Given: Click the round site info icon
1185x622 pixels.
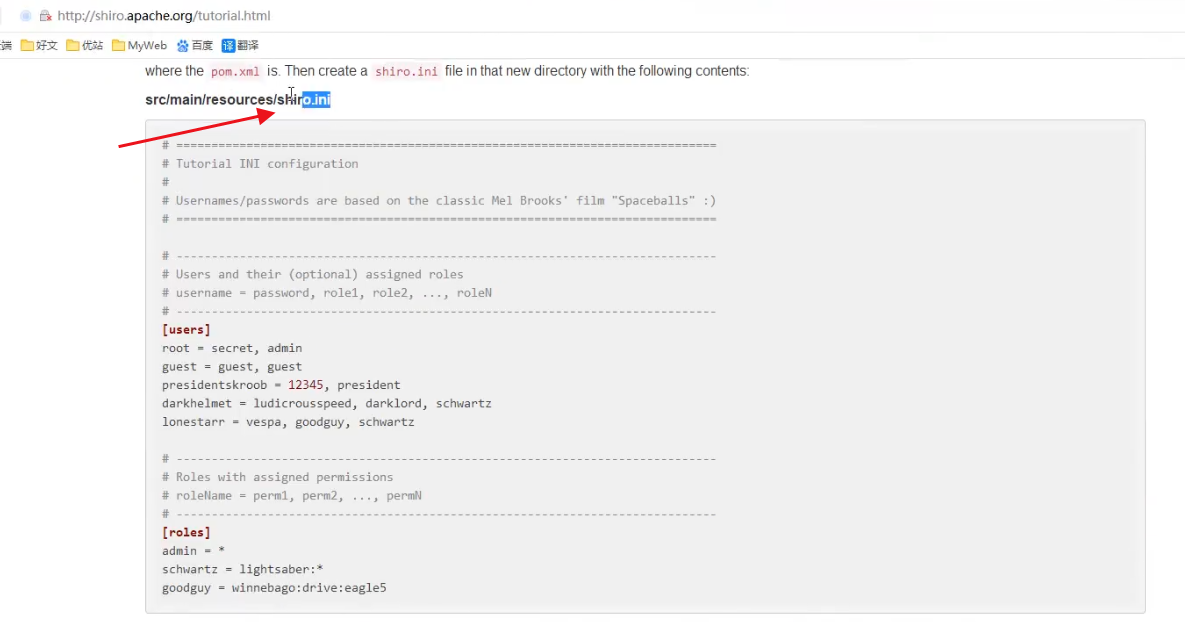Looking at the screenshot, I should (26, 16).
